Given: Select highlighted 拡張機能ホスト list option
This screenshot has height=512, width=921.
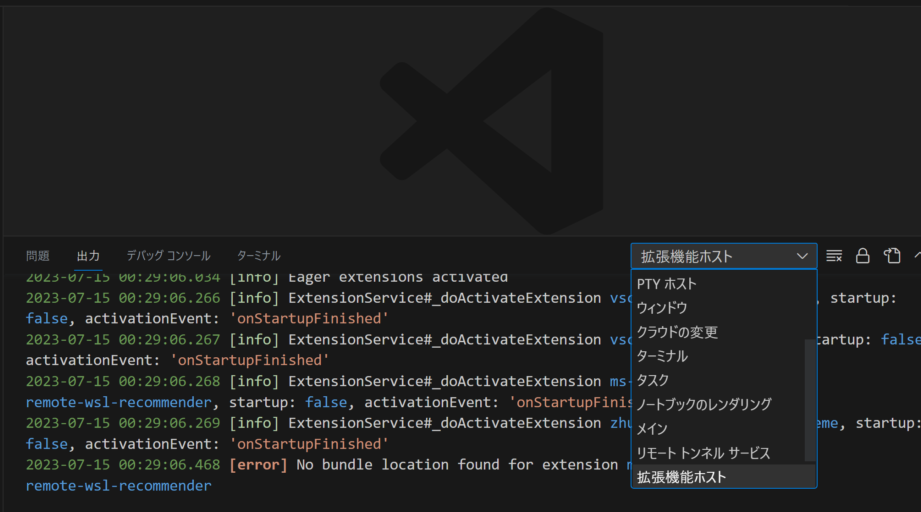Looking at the screenshot, I should 681,477.
